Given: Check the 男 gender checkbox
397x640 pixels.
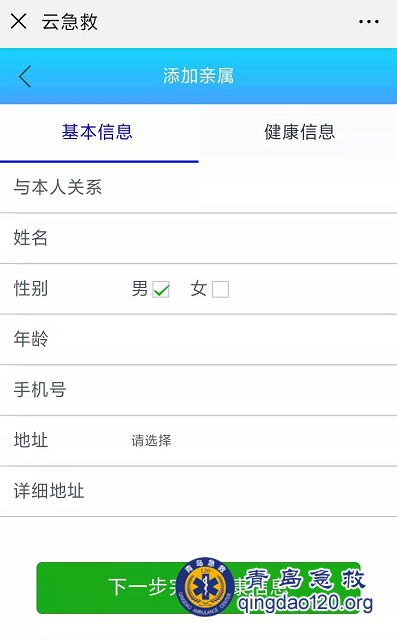Looking at the screenshot, I should [x=161, y=289].
